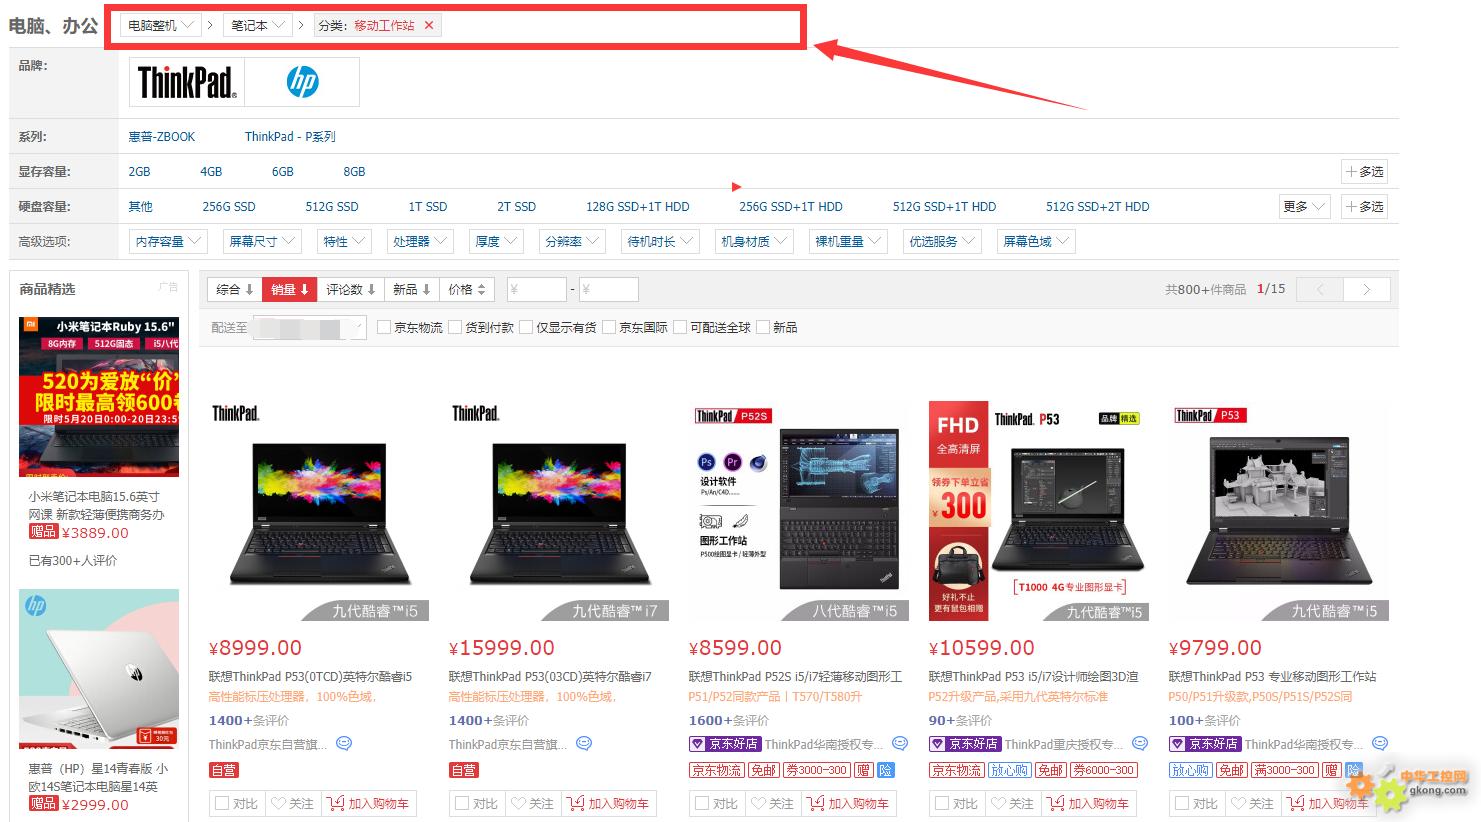The height and width of the screenshot is (822, 1481).
Task: Open chat icon for ¥8999.00 ThinkPad P53
Action: point(344,744)
